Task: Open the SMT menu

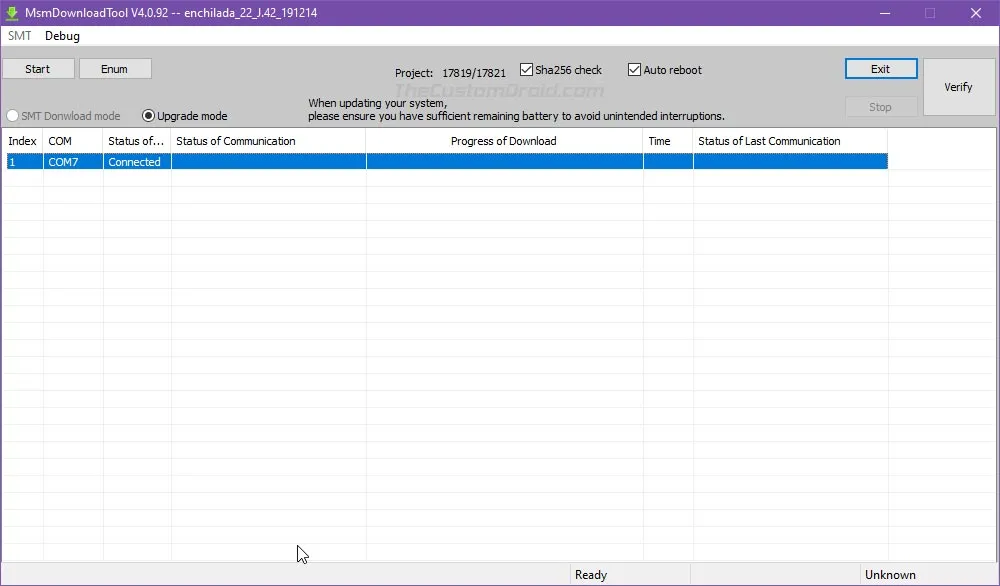Action: [20, 36]
